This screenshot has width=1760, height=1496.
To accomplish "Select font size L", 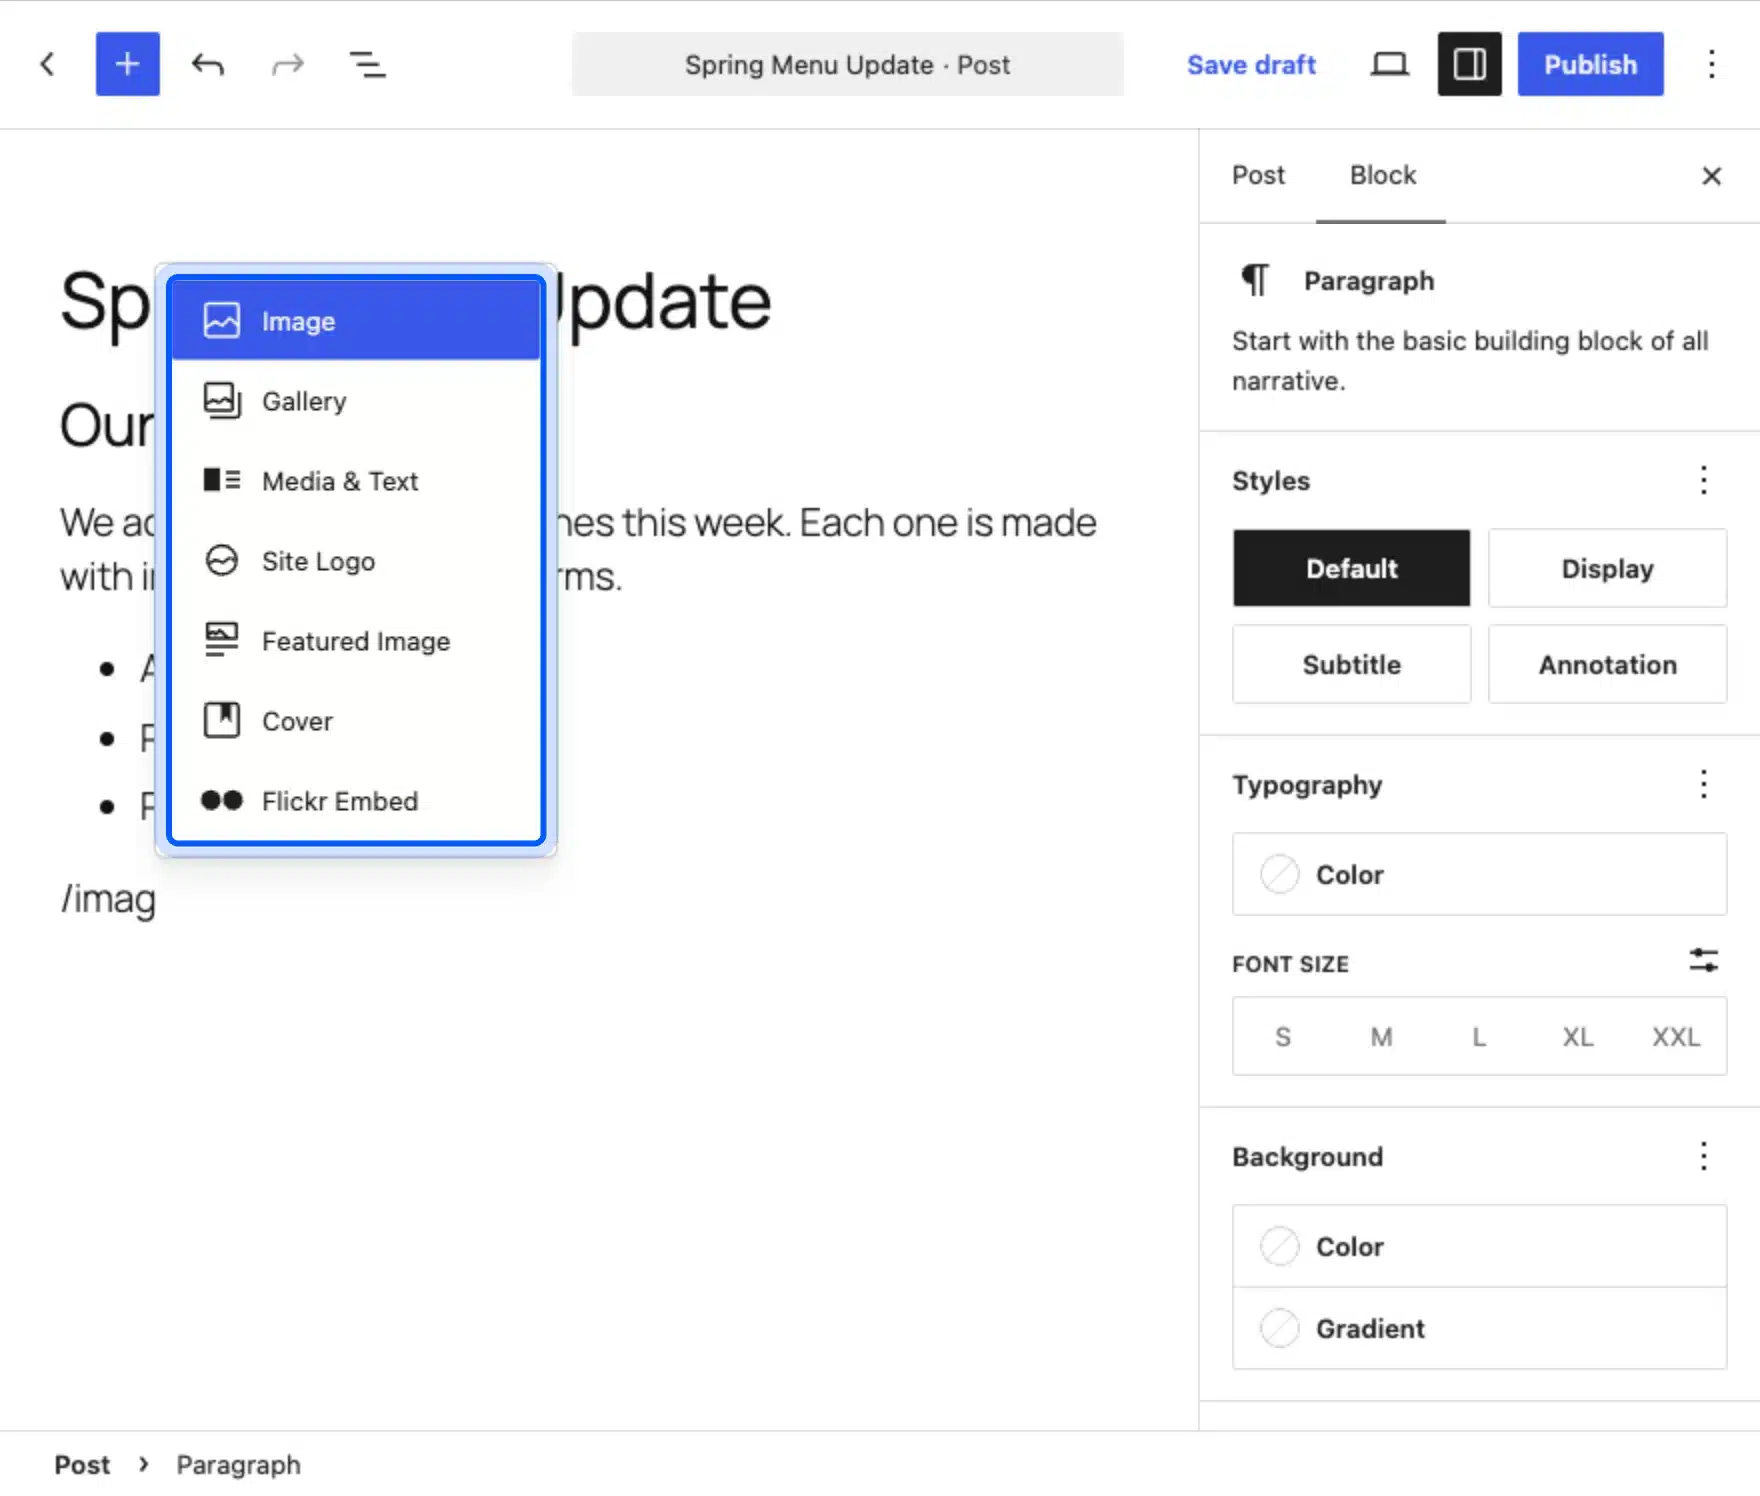I will pos(1479,1036).
